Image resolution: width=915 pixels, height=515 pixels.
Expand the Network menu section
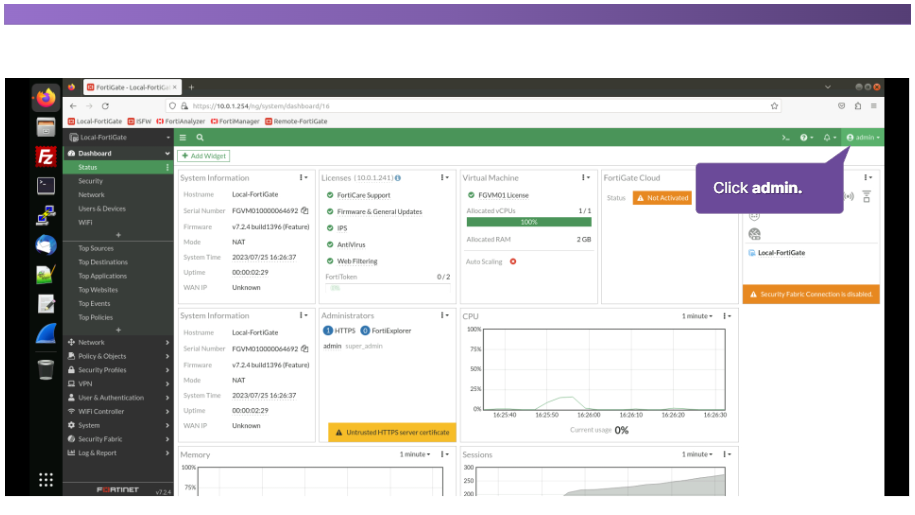pos(118,342)
